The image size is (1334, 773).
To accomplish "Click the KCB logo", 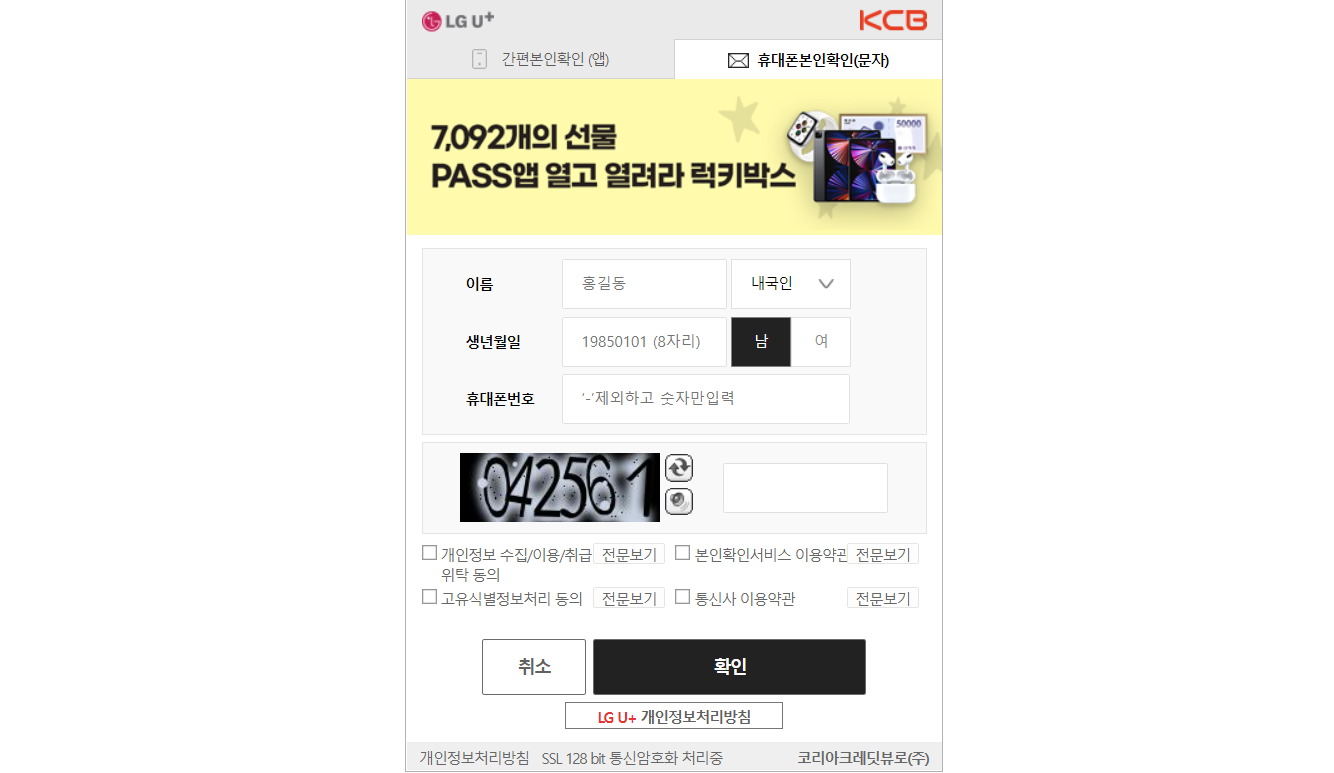I will pyautogui.click(x=893, y=20).
